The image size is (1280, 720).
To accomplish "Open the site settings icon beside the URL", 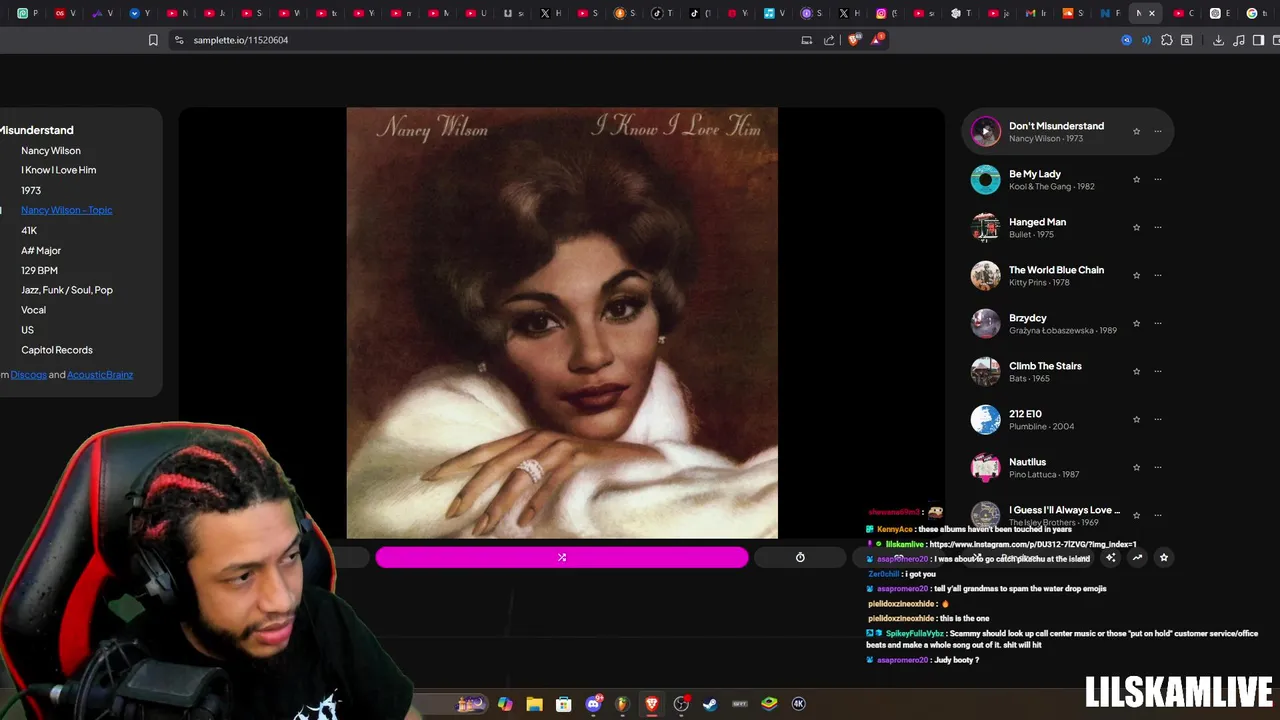I will (179, 40).
